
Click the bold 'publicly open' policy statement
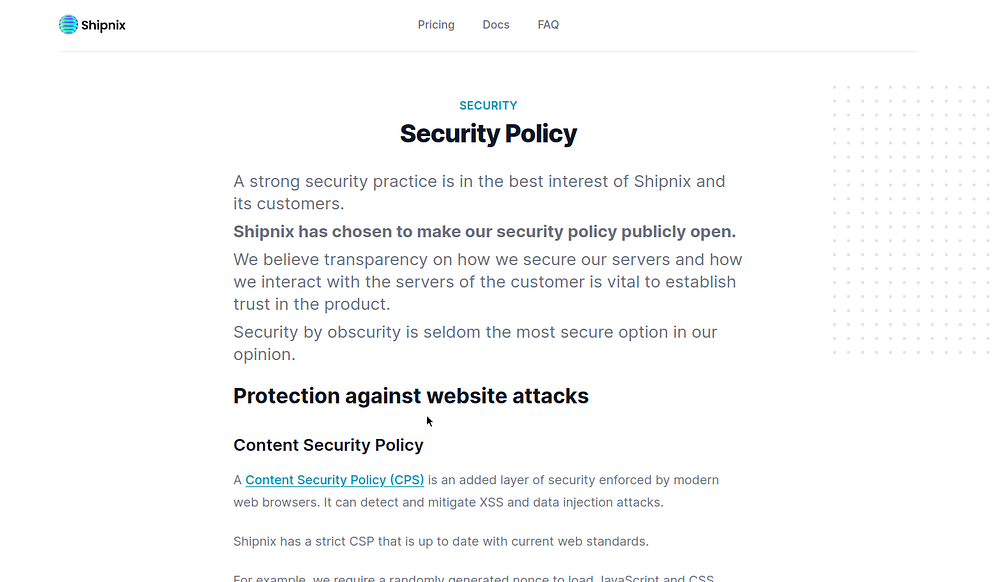pyautogui.click(x=484, y=232)
